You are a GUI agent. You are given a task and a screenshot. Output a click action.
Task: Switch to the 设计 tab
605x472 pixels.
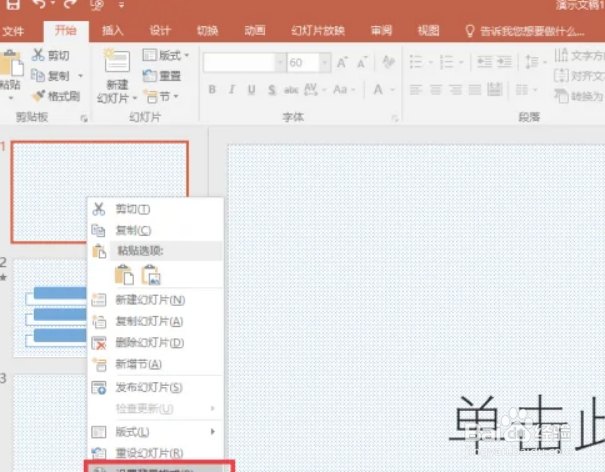(x=160, y=30)
